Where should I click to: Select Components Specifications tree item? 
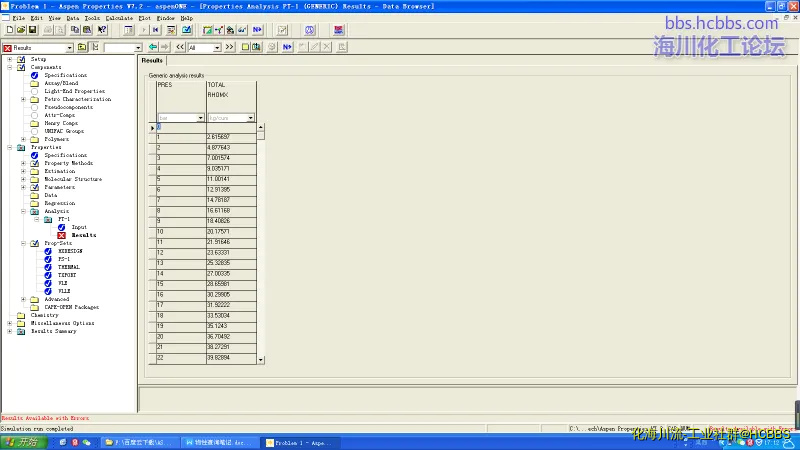[66, 75]
